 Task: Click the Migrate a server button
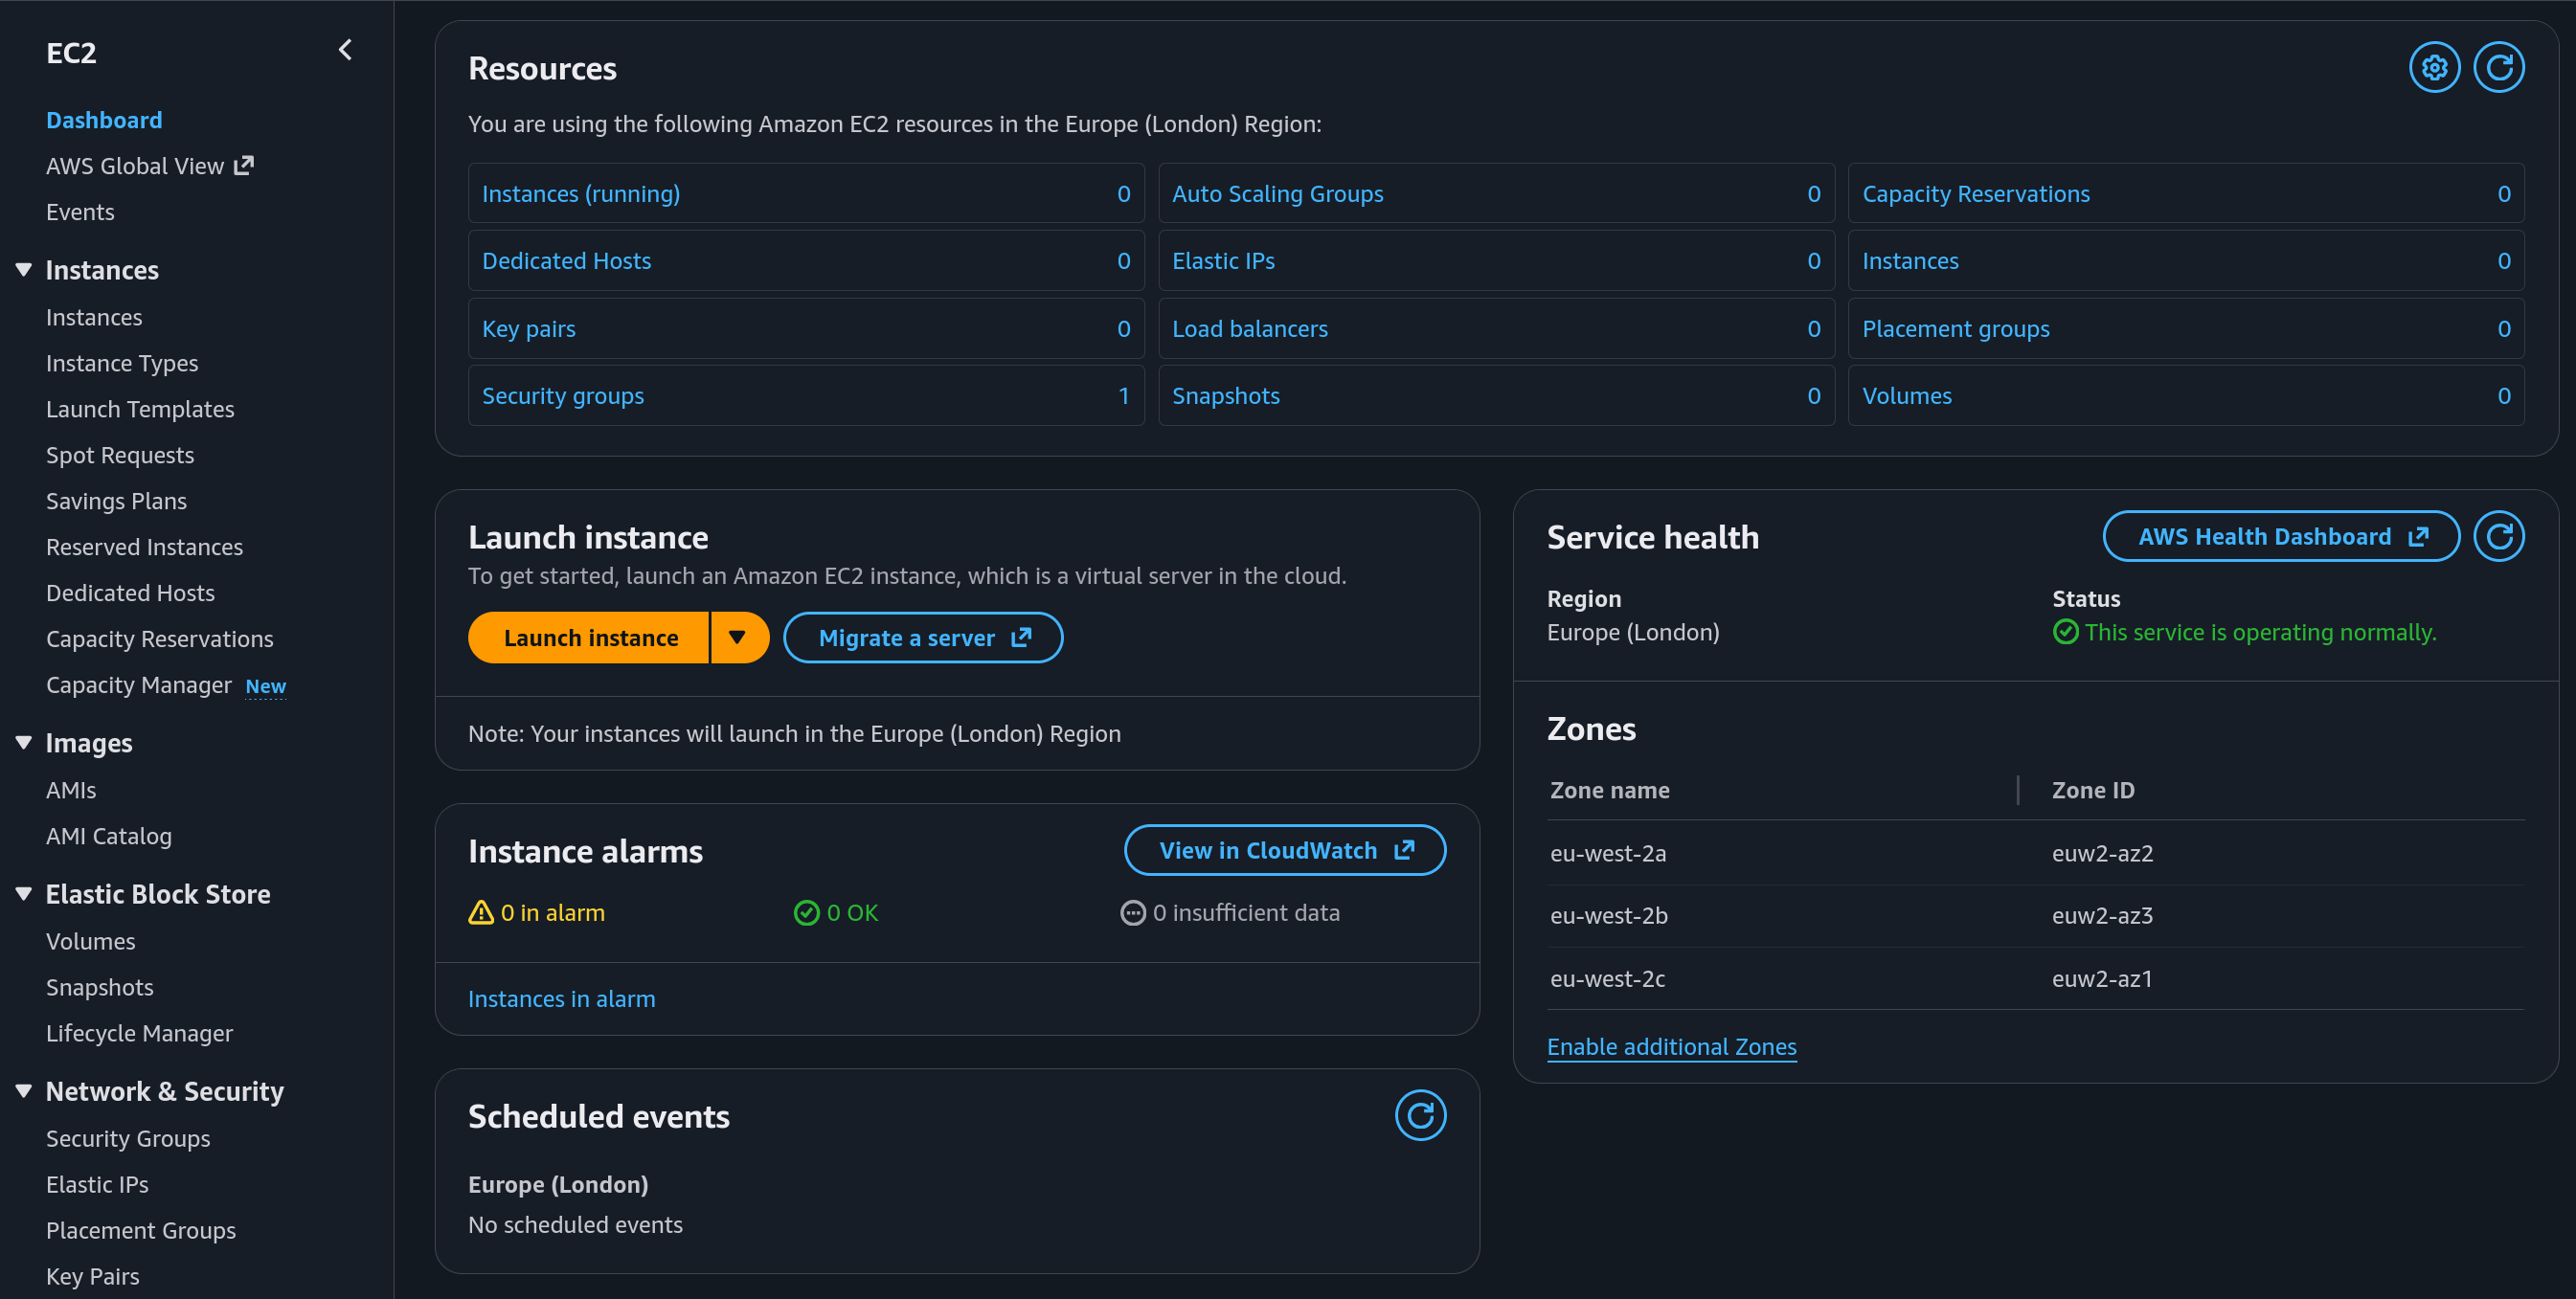922,638
